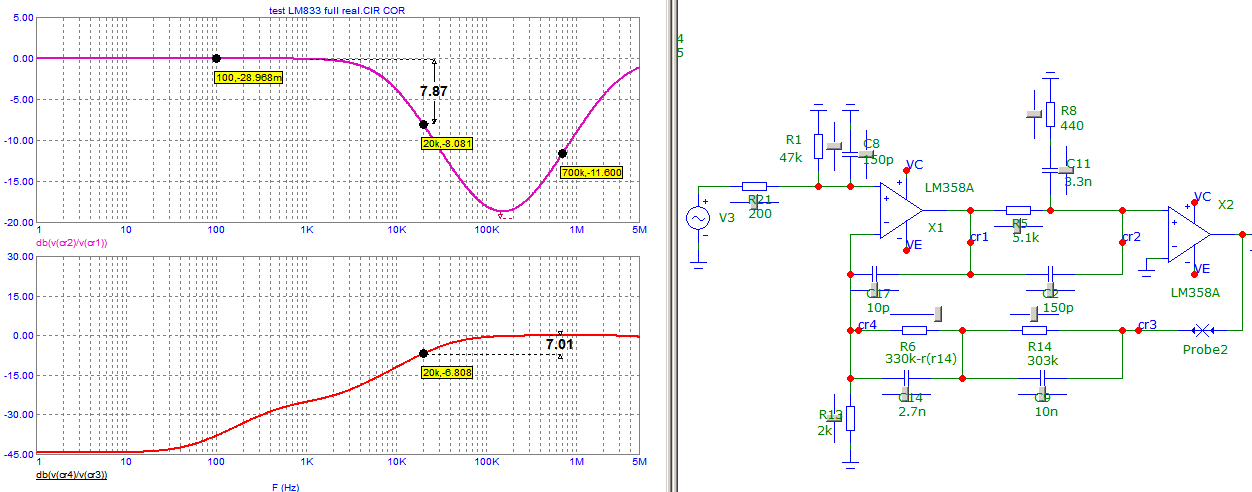Screen dimensions: 1252x492
Task: Click the node label 'cr3'
Action: pyautogui.click(x=1148, y=324)
